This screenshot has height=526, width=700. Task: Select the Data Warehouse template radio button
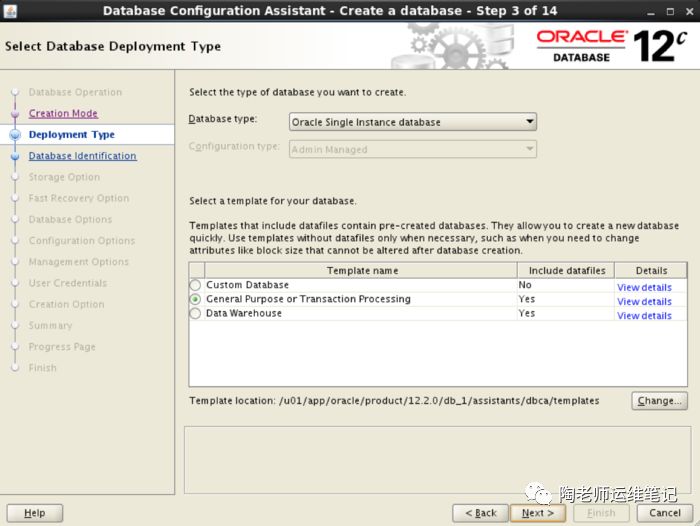pos(196,313)
